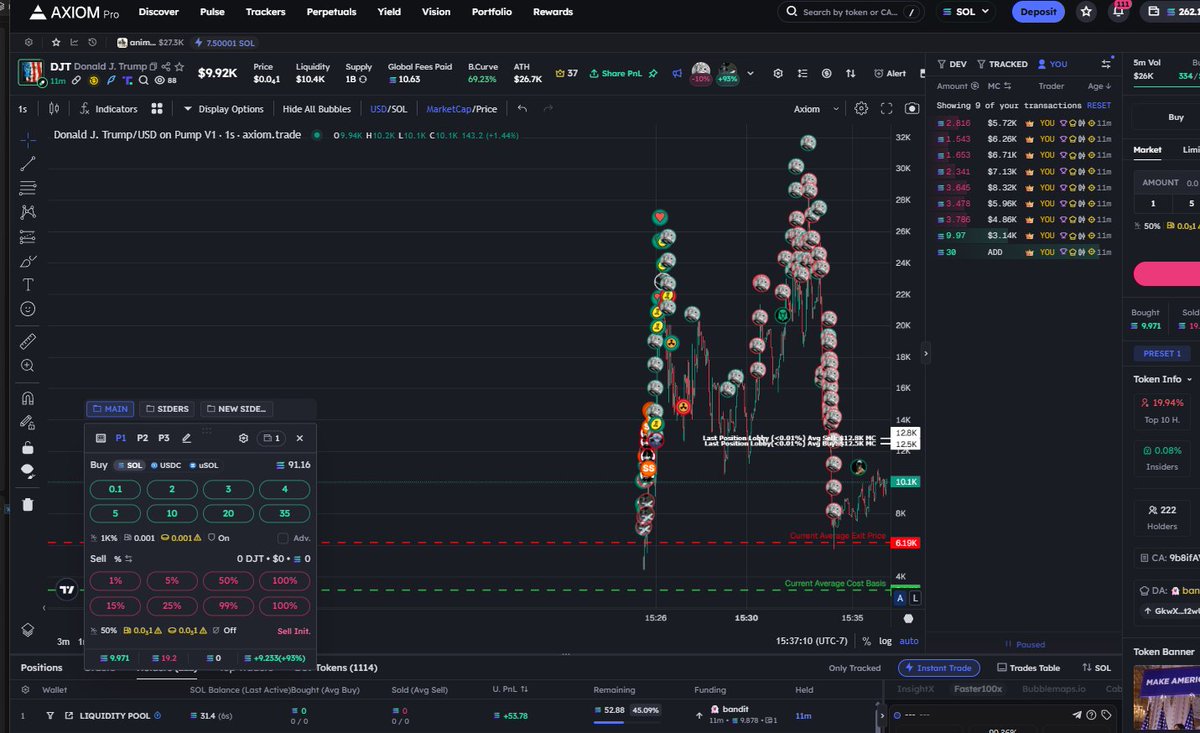Image resolution: width=1200 pixels, height=733 pixels.
Task: Open the 1s timeframe selector
Action: click(23, 109)
